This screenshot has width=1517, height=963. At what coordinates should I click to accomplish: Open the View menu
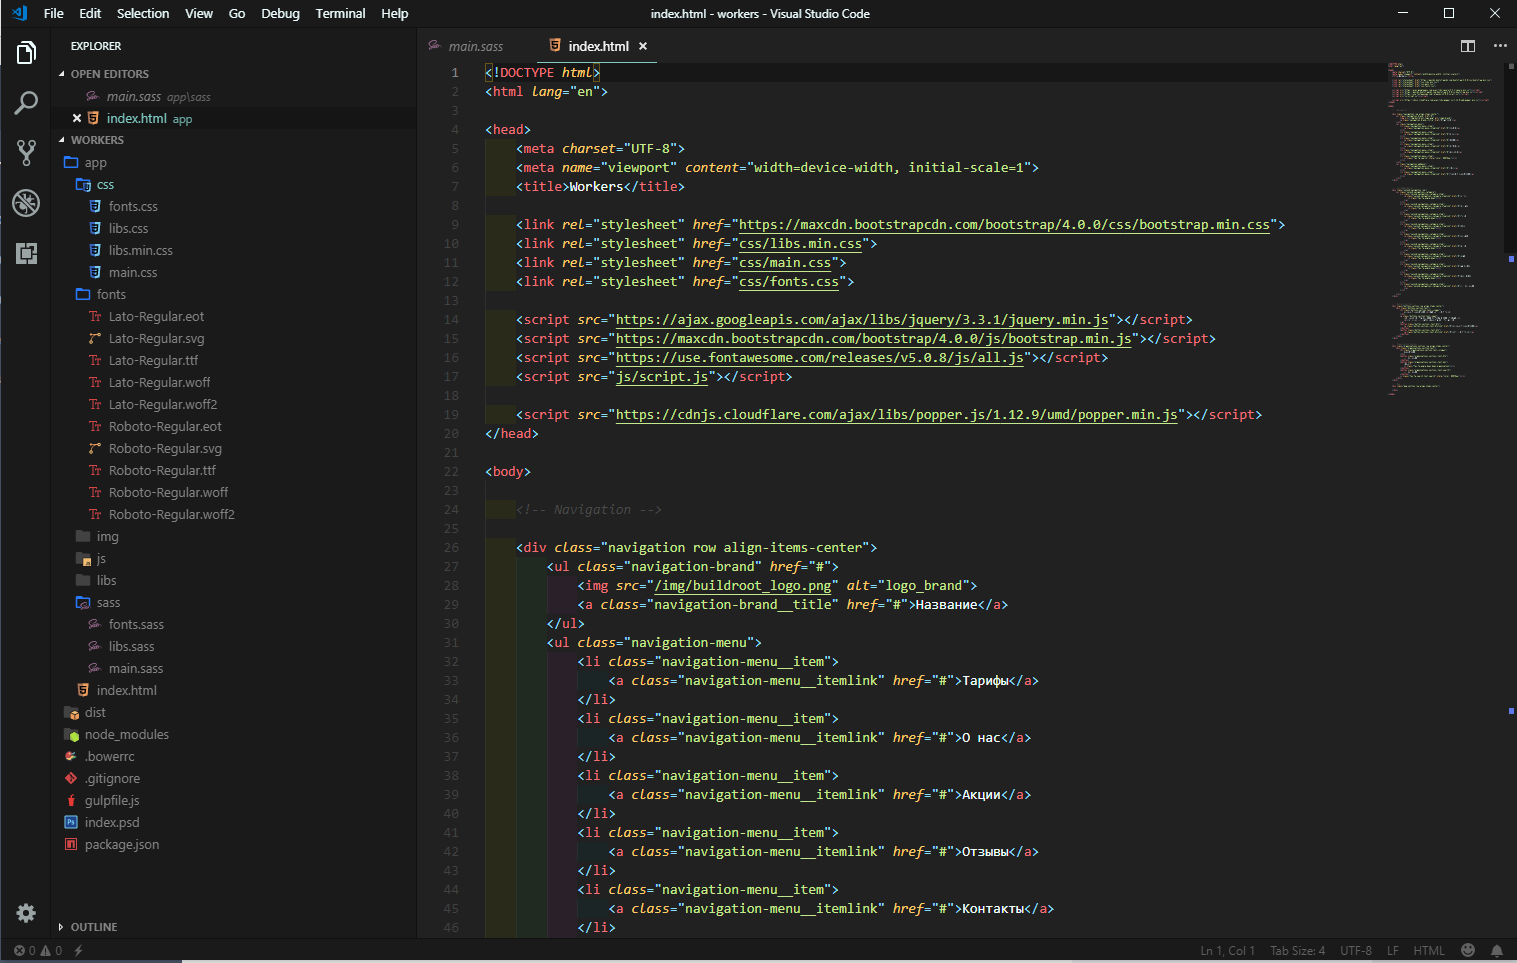pos(199,13)
